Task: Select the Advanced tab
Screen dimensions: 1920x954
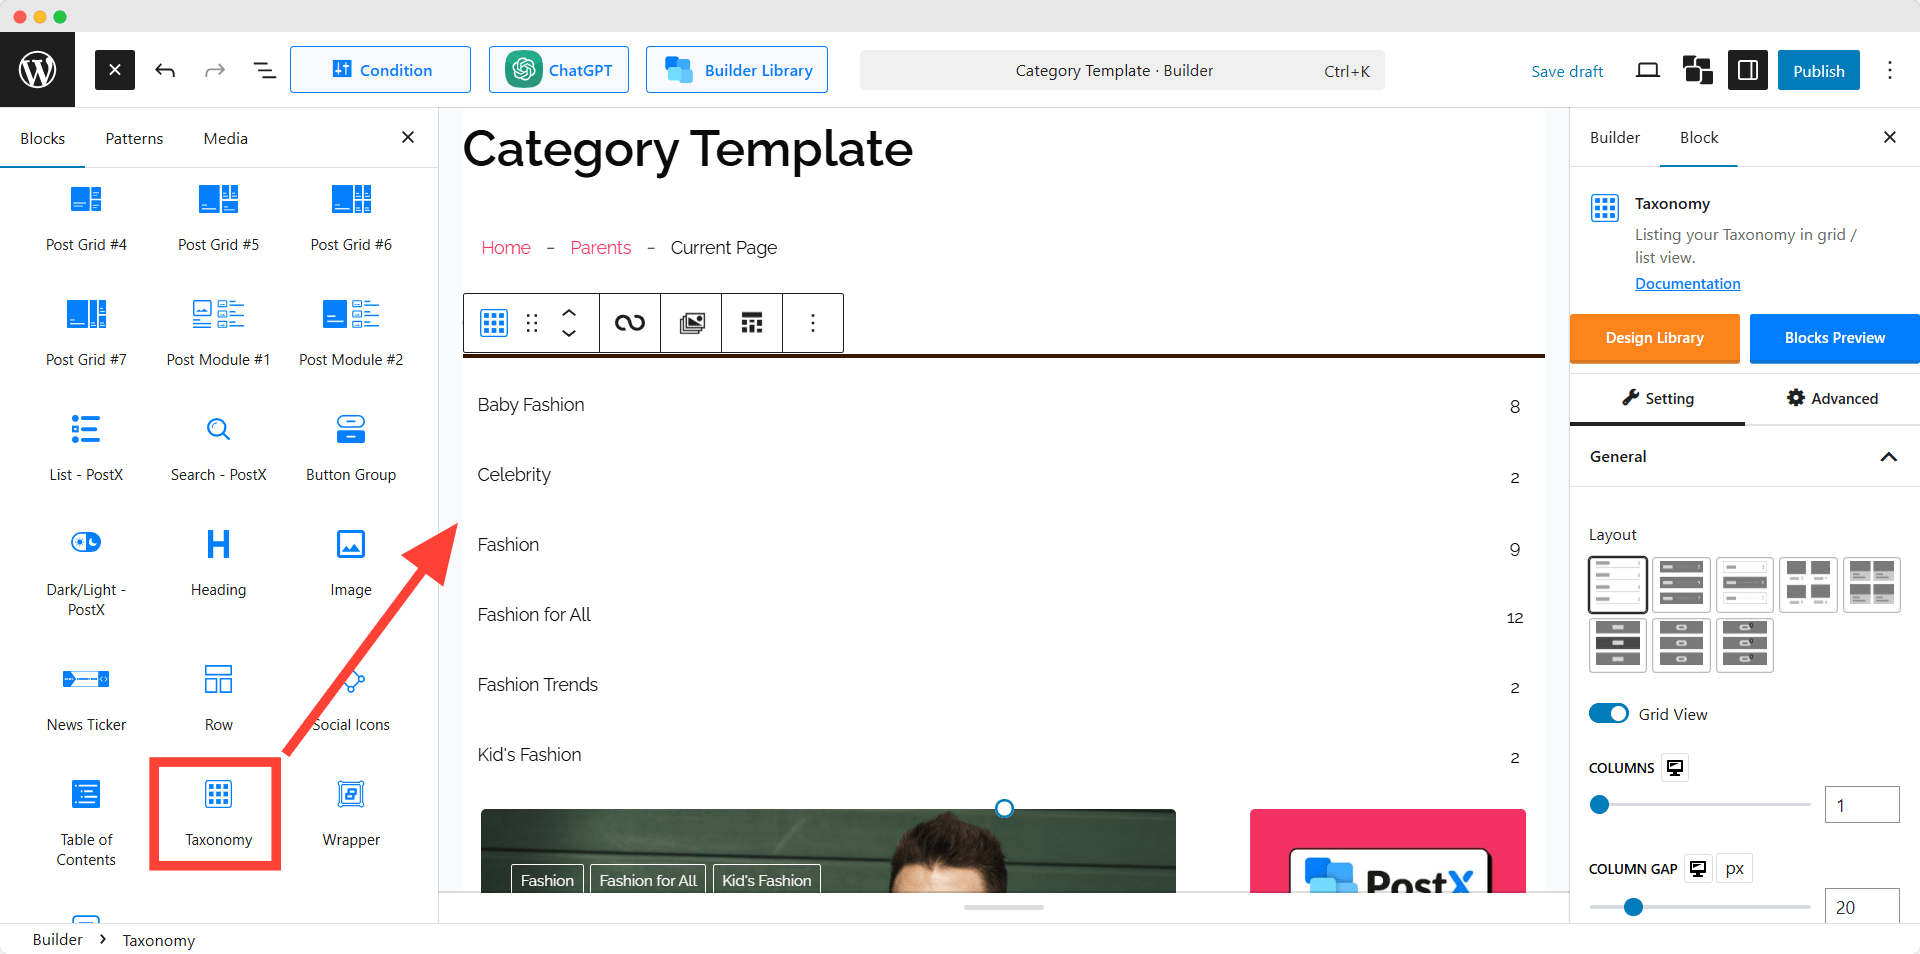Action: point(1832,398)
